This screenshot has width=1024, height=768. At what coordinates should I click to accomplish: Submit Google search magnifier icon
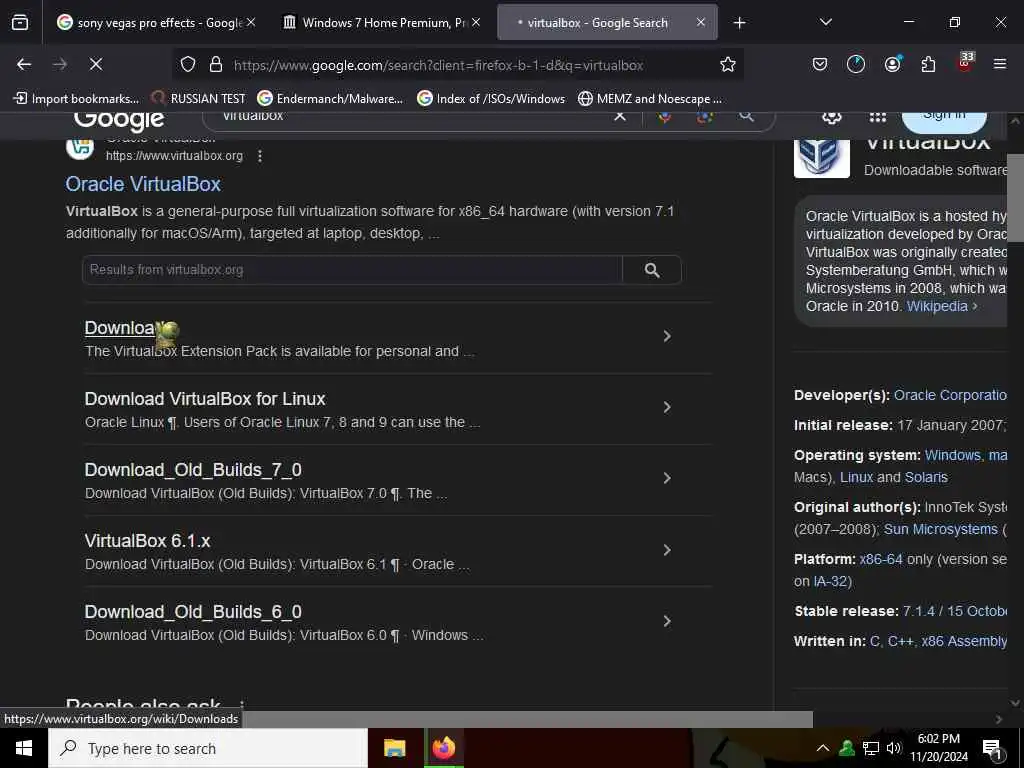tap(746, 116)
